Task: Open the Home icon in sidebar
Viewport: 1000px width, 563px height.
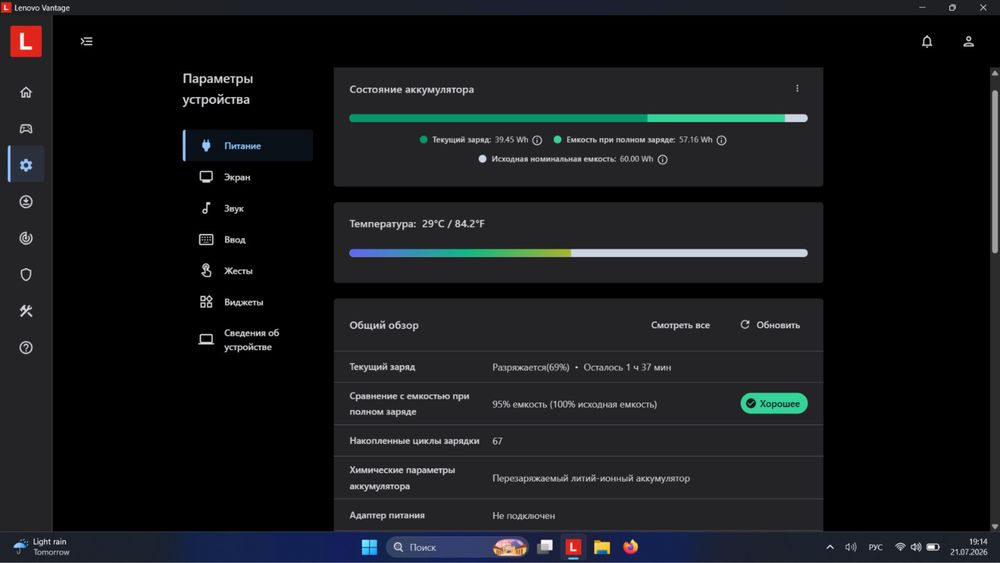Action: click(x=26, y=92)
